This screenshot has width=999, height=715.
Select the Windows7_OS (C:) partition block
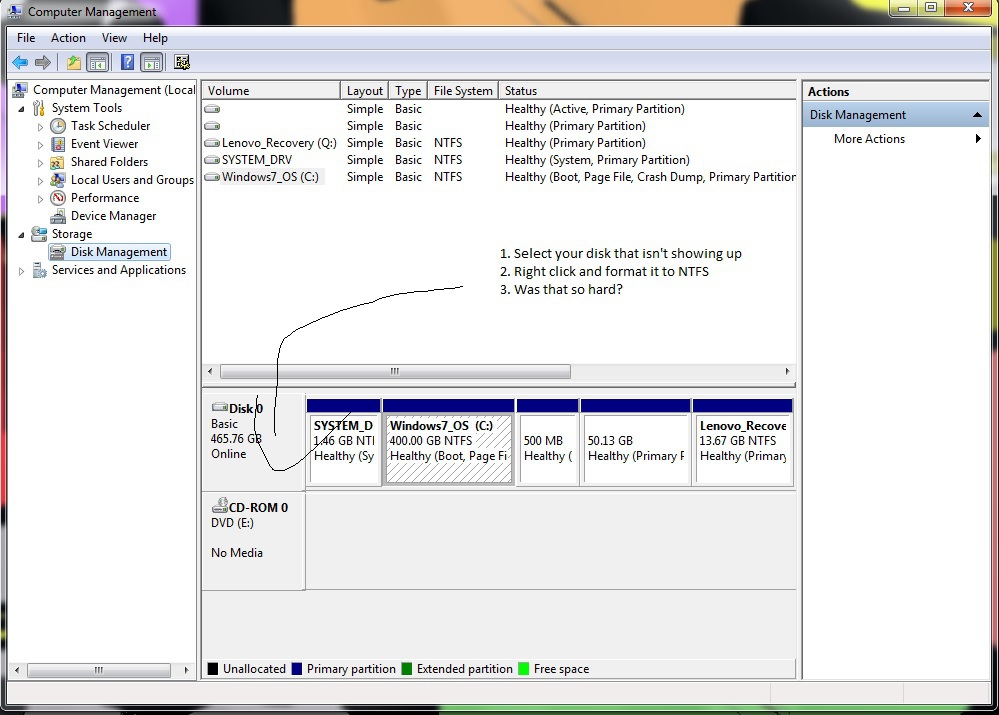tap(449, 449)
